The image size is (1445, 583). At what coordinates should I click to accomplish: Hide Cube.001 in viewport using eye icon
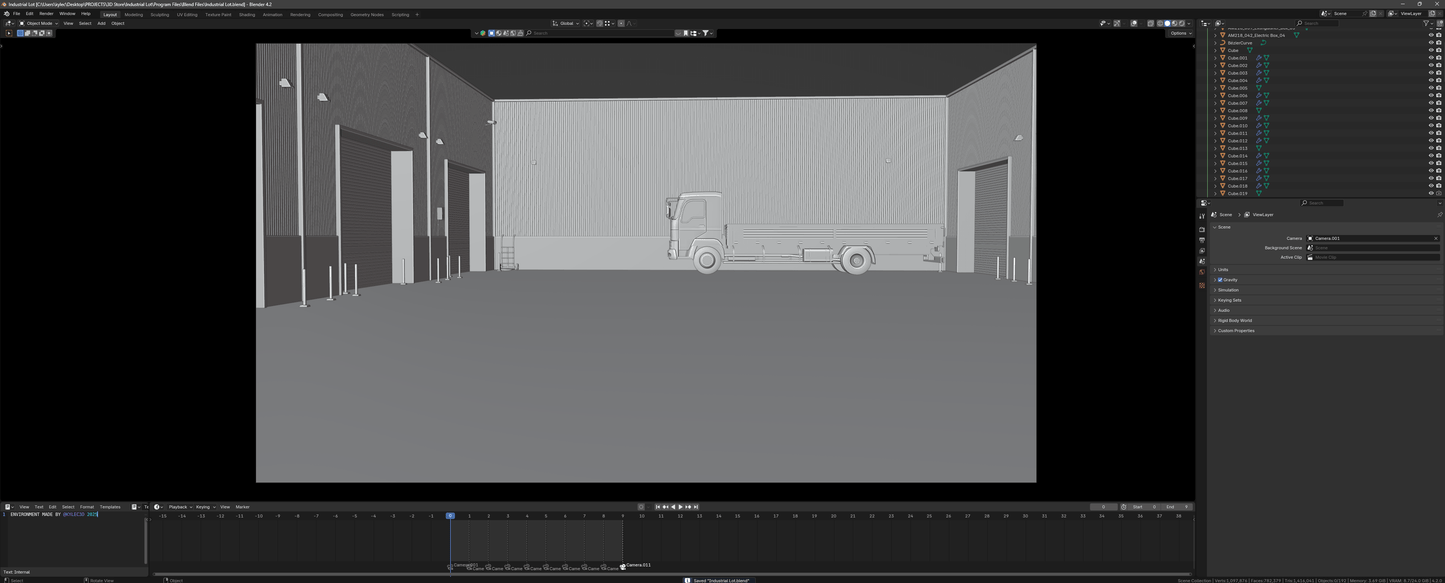tap(1430, 58)
